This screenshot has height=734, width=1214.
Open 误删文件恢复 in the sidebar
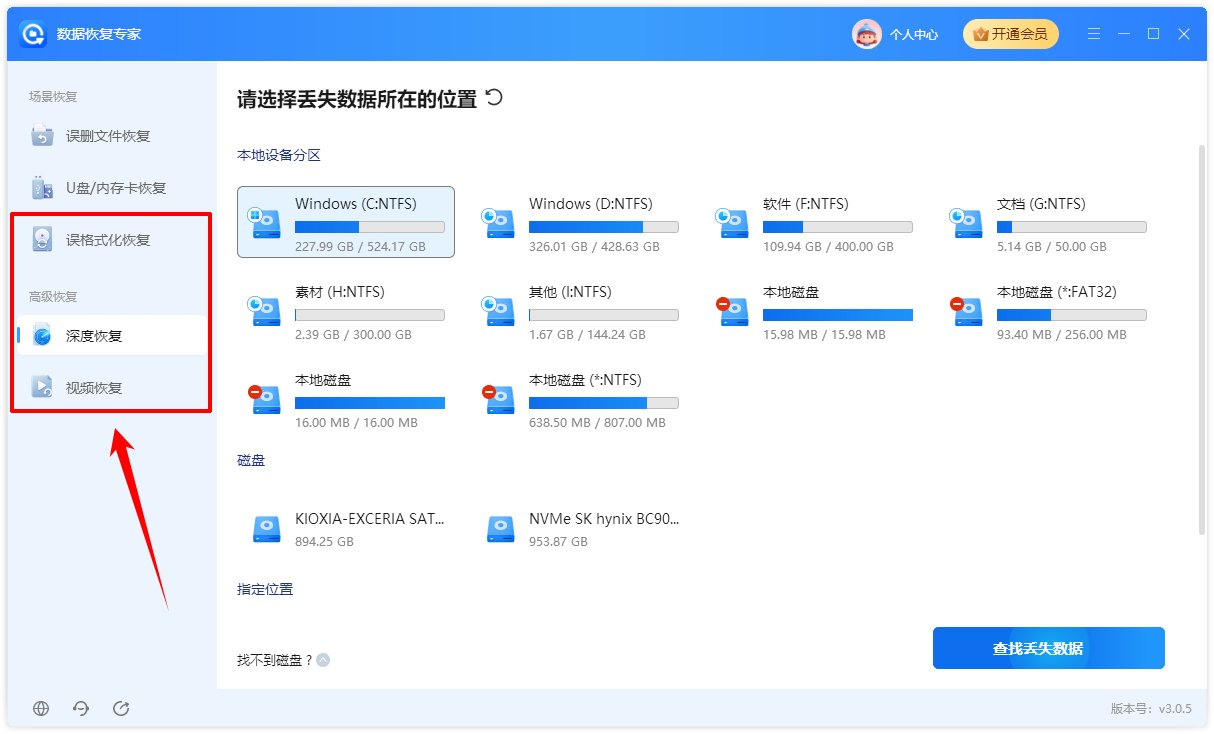tap(112, 136)
